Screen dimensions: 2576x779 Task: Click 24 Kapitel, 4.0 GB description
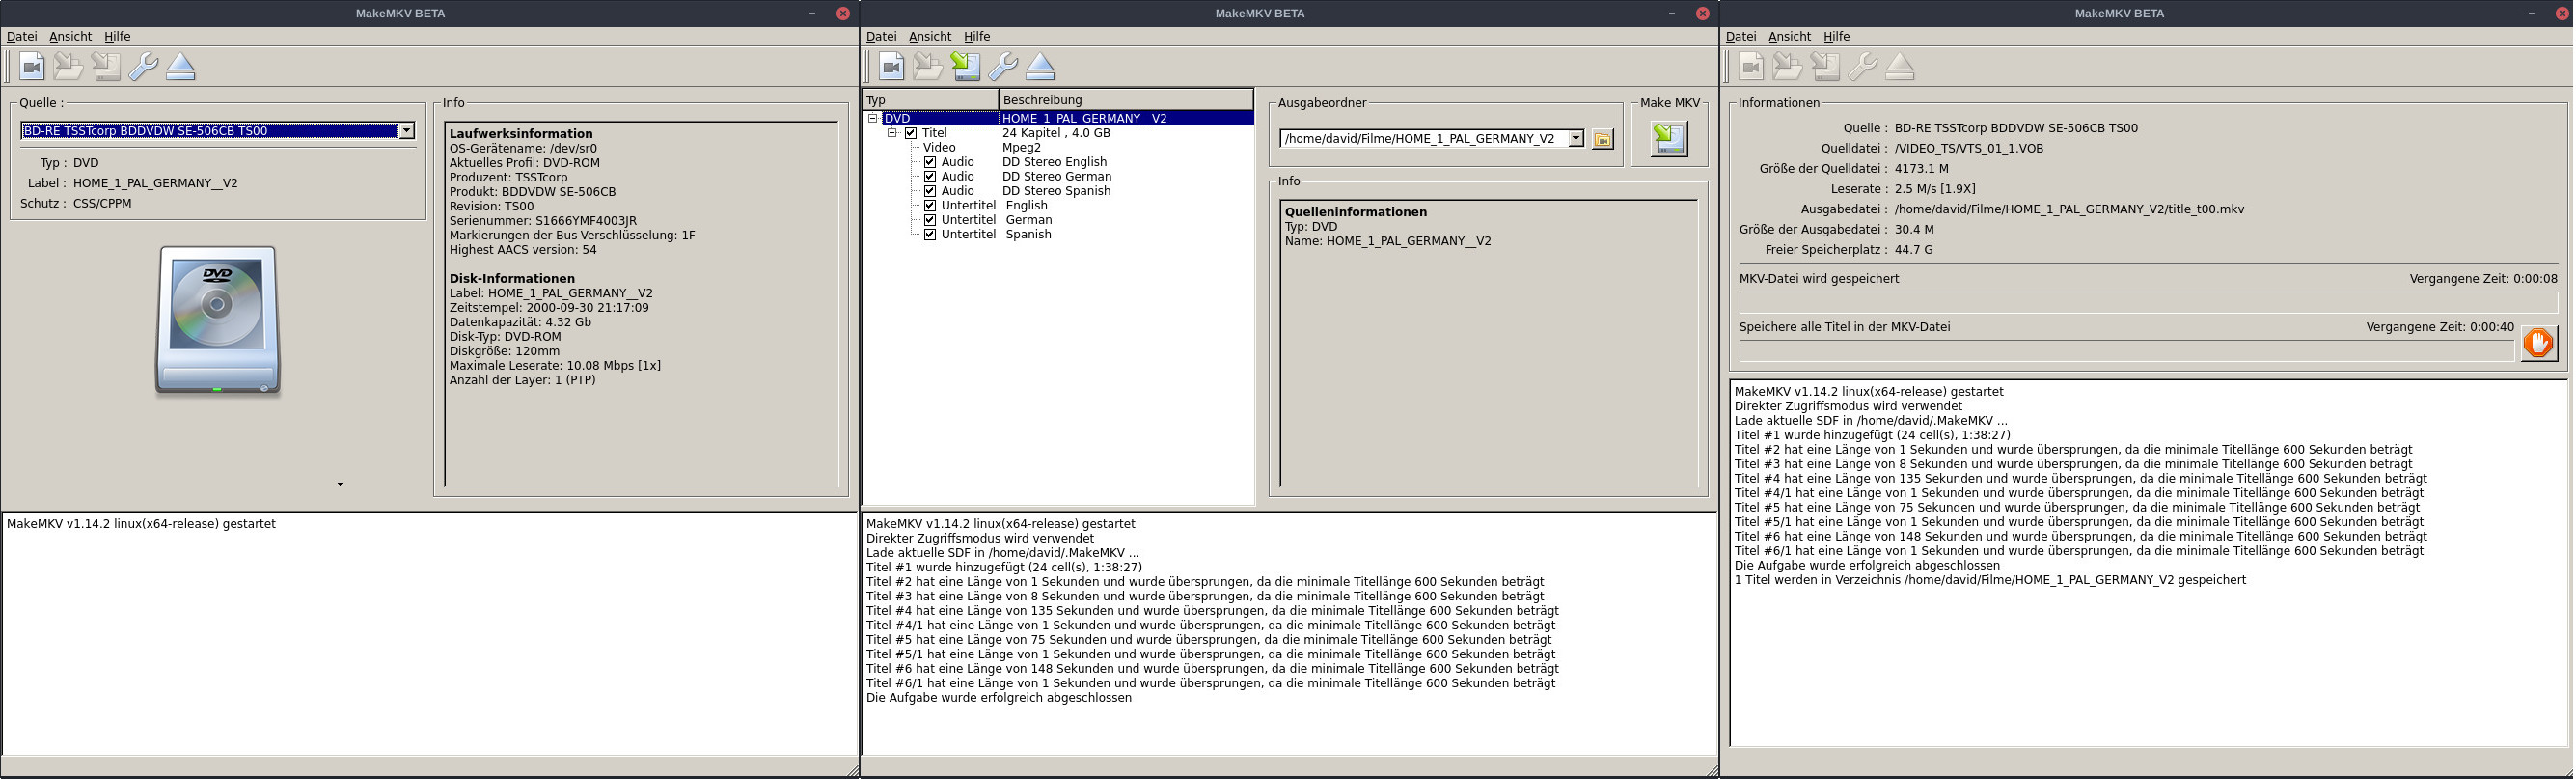1057,133
